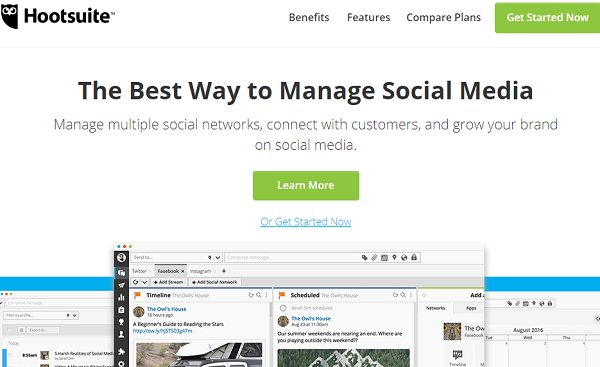Open the Benefits section
Screen dimensions: 600x367
point(309,17)
